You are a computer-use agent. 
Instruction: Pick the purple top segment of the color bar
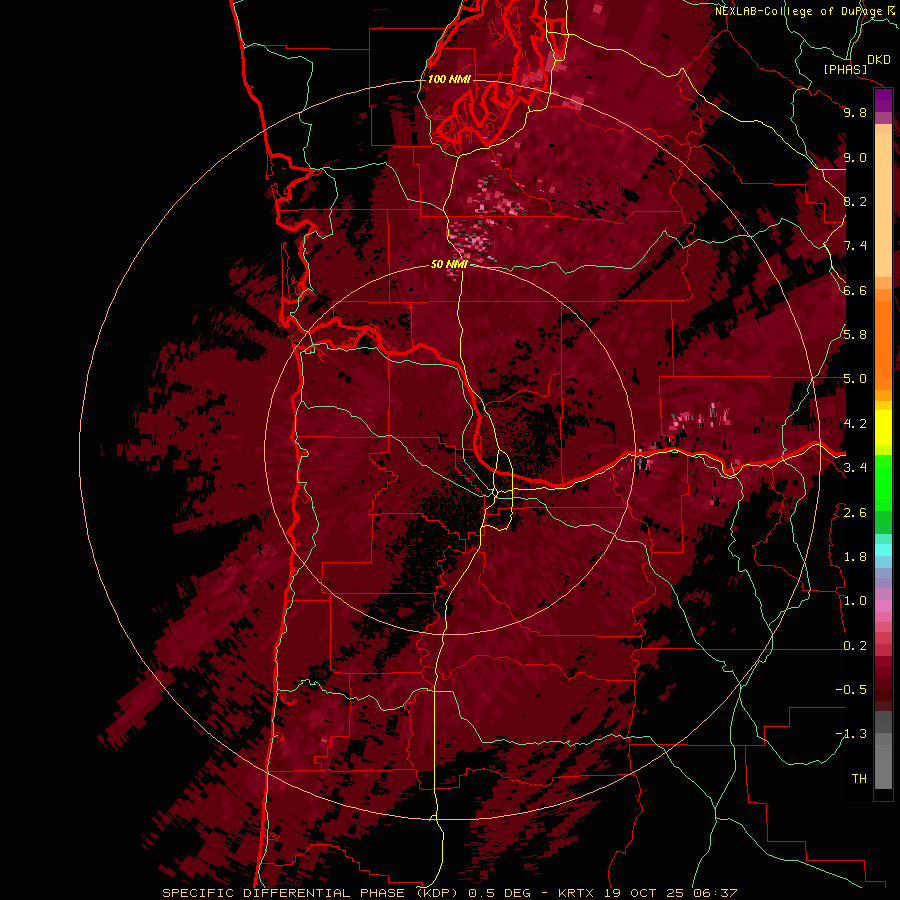coord(883,100)
